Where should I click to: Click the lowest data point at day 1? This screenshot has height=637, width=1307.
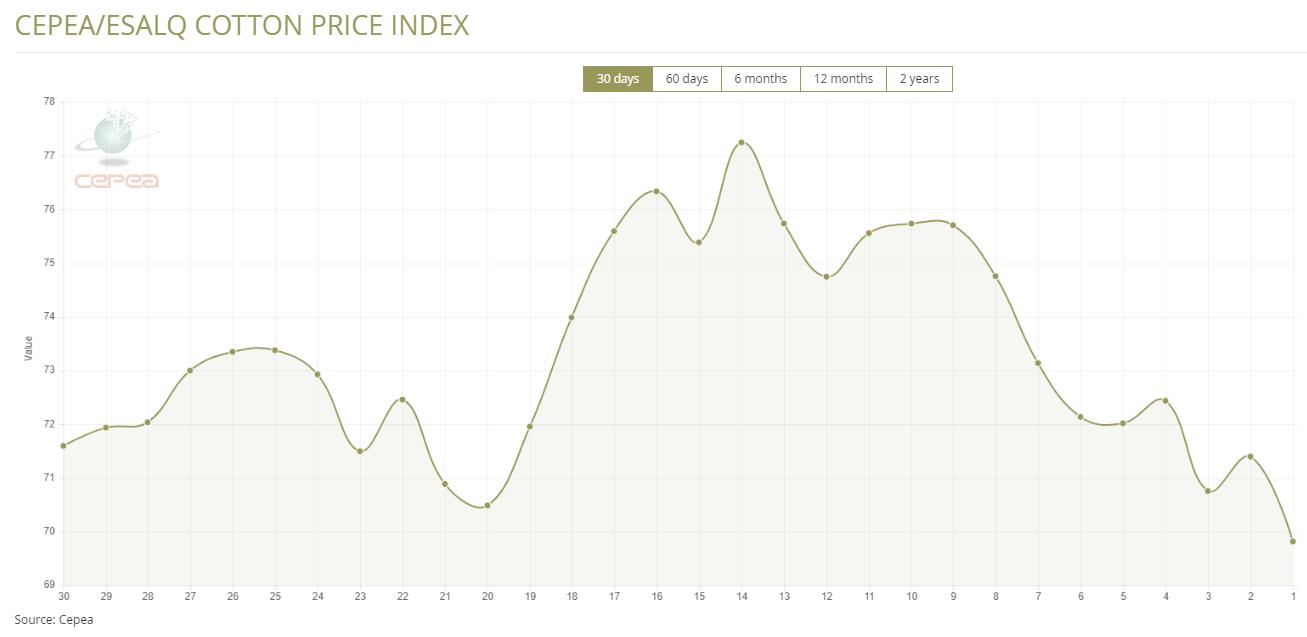pyautogui.click(x=1293, y=541)
